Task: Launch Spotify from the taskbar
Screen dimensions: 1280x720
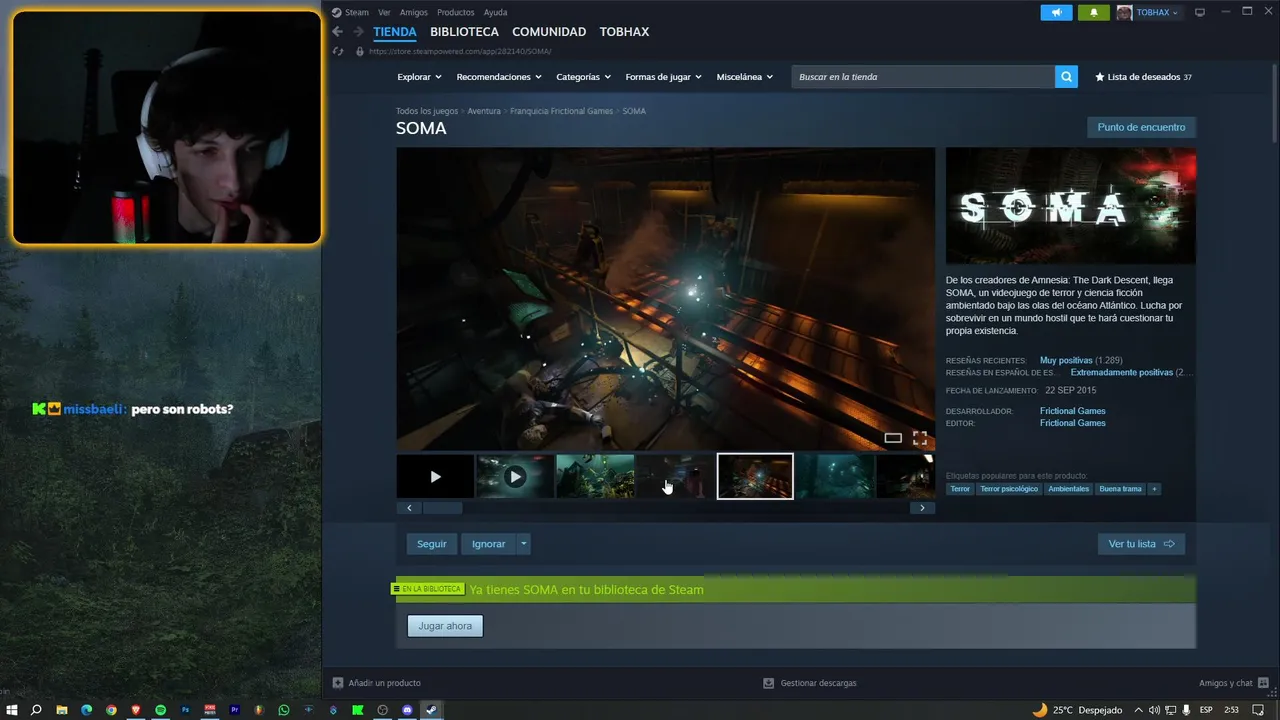Action: 160,710
